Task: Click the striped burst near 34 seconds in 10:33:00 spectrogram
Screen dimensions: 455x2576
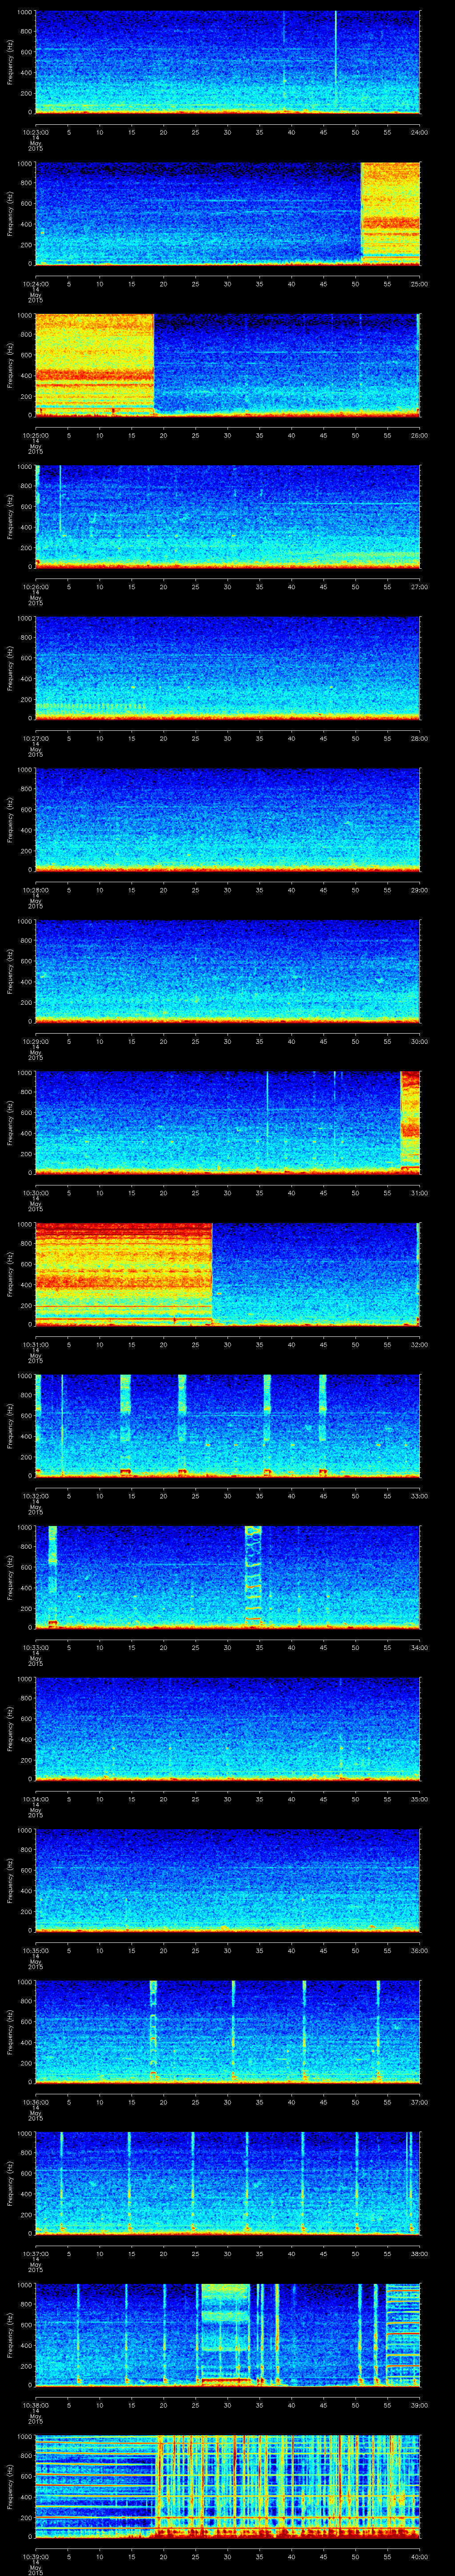Action: tap(253, 1576)
